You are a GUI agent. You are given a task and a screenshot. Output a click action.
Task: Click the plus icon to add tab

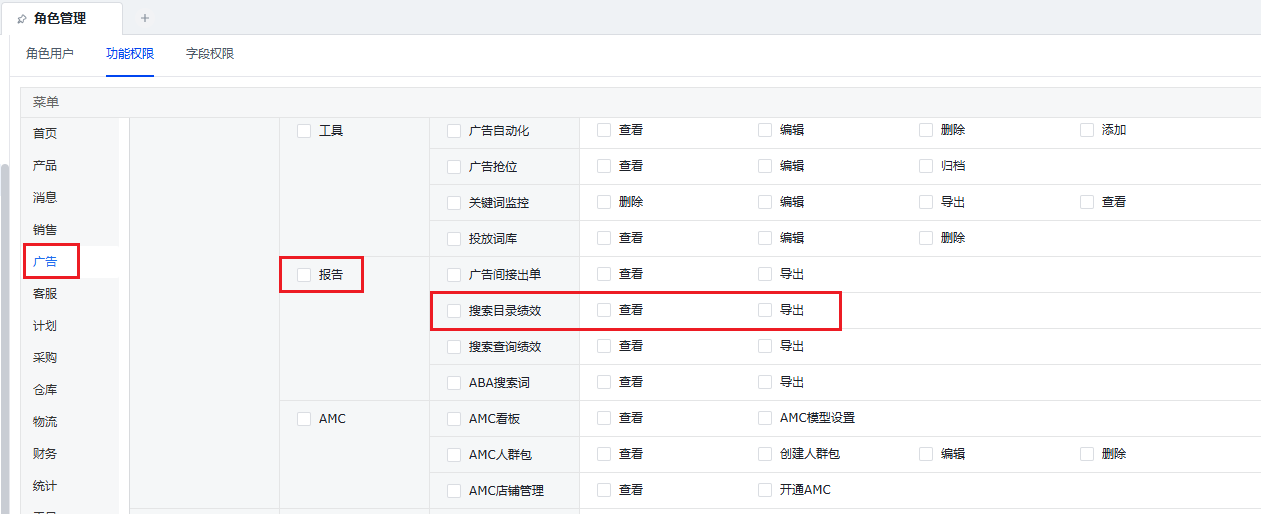[145, 18]
